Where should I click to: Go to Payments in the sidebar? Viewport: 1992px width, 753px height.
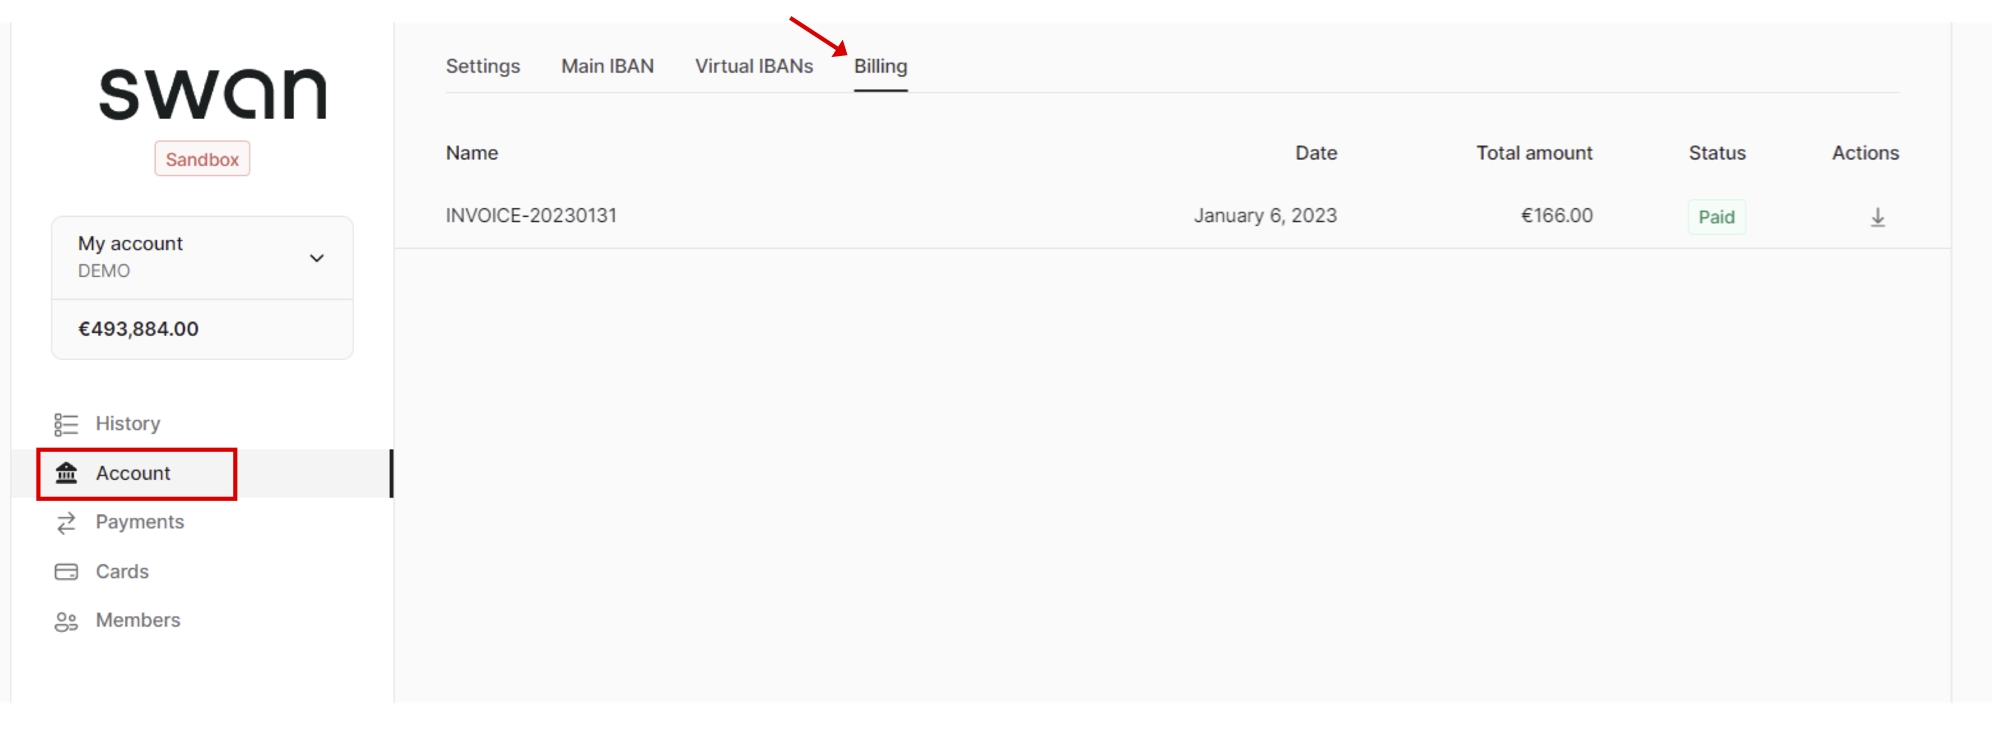click(140, 522)
